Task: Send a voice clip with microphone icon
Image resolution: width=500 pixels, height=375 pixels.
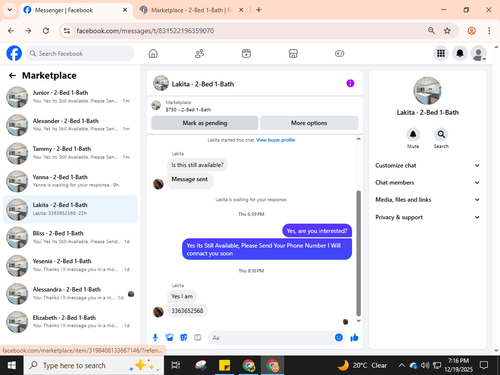Action: click(155, 338)
